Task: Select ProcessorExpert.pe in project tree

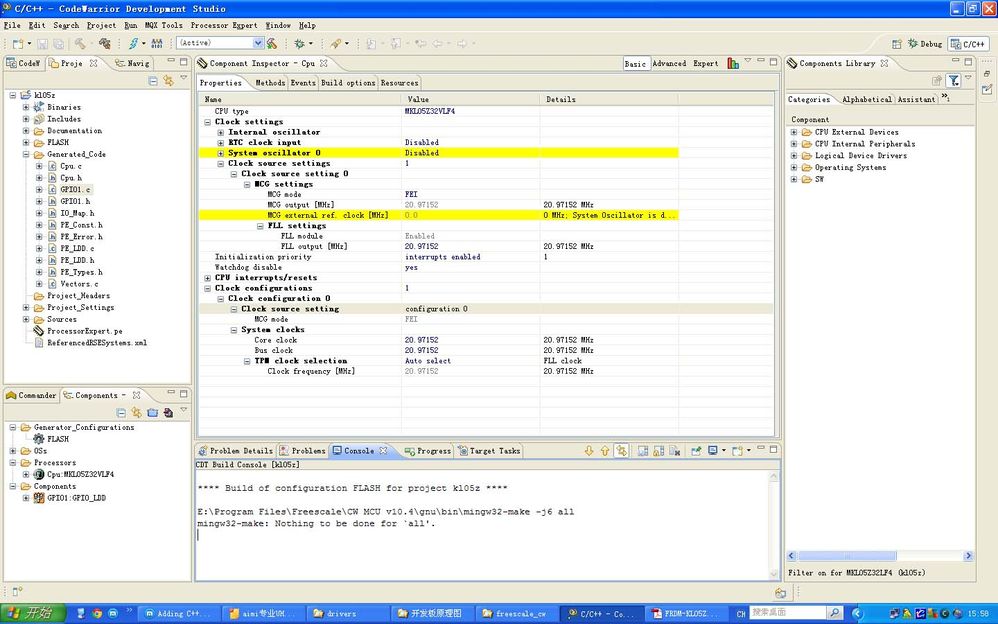Action: click(85, 331)
